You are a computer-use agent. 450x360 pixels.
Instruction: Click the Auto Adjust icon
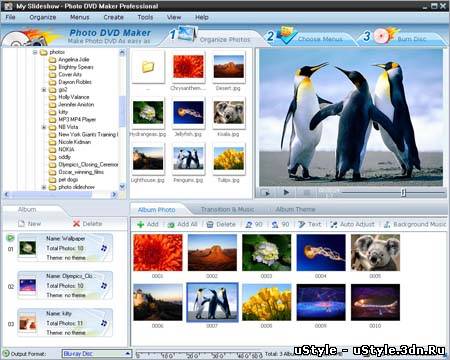[x=334, y=224]
